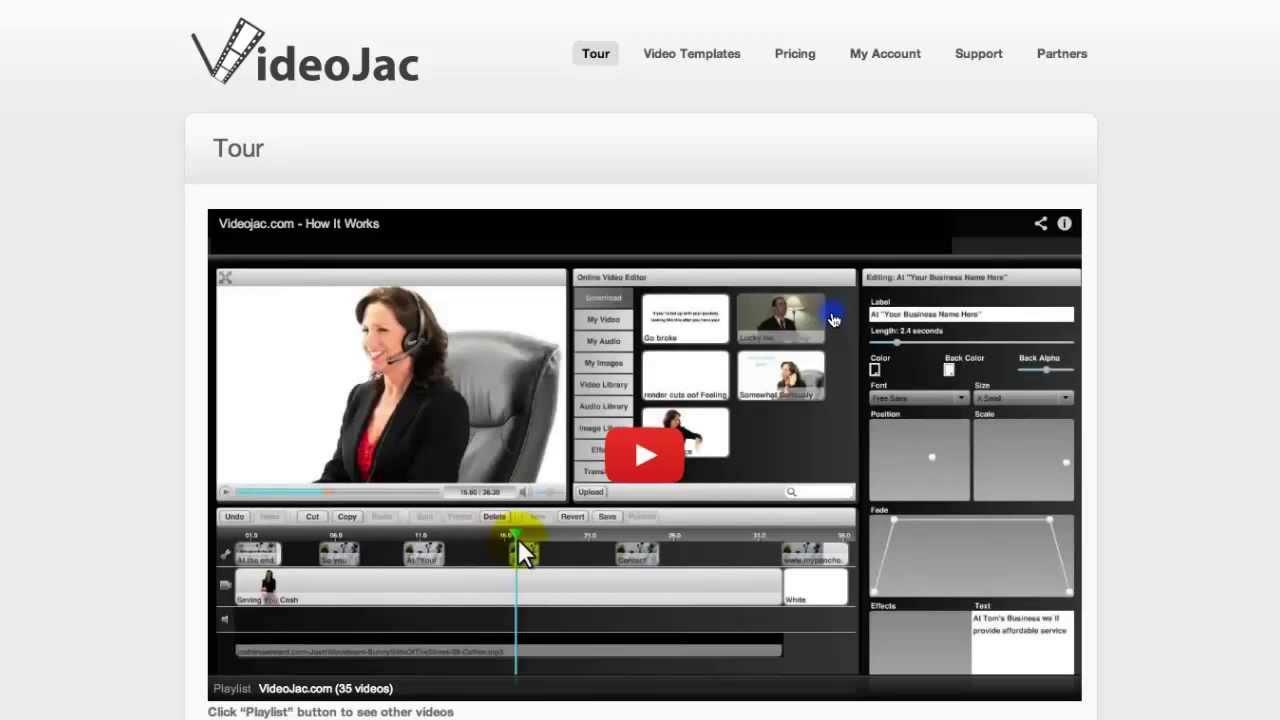Image resolution: width=1280 pixels, height=720 pixels.
Task: Click the 'www.mypончo' text clip at timeline end
Action: coord(814,554)
